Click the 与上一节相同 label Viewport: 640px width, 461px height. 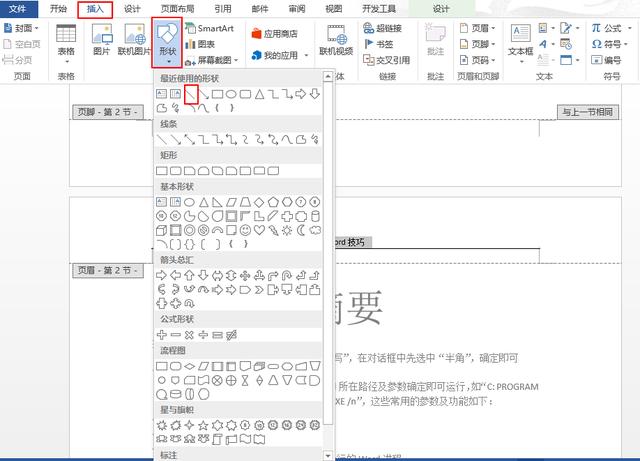588,112
